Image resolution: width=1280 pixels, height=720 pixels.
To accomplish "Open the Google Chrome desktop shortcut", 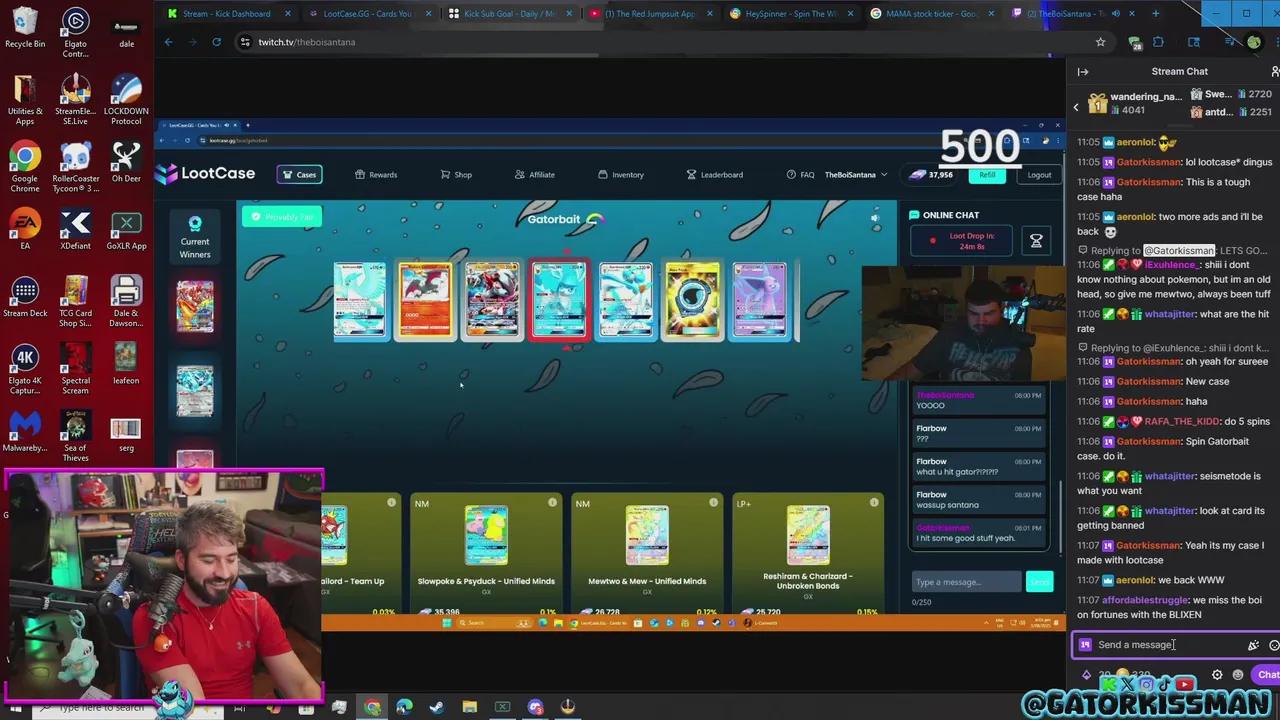I will click(x=25, y=168).
